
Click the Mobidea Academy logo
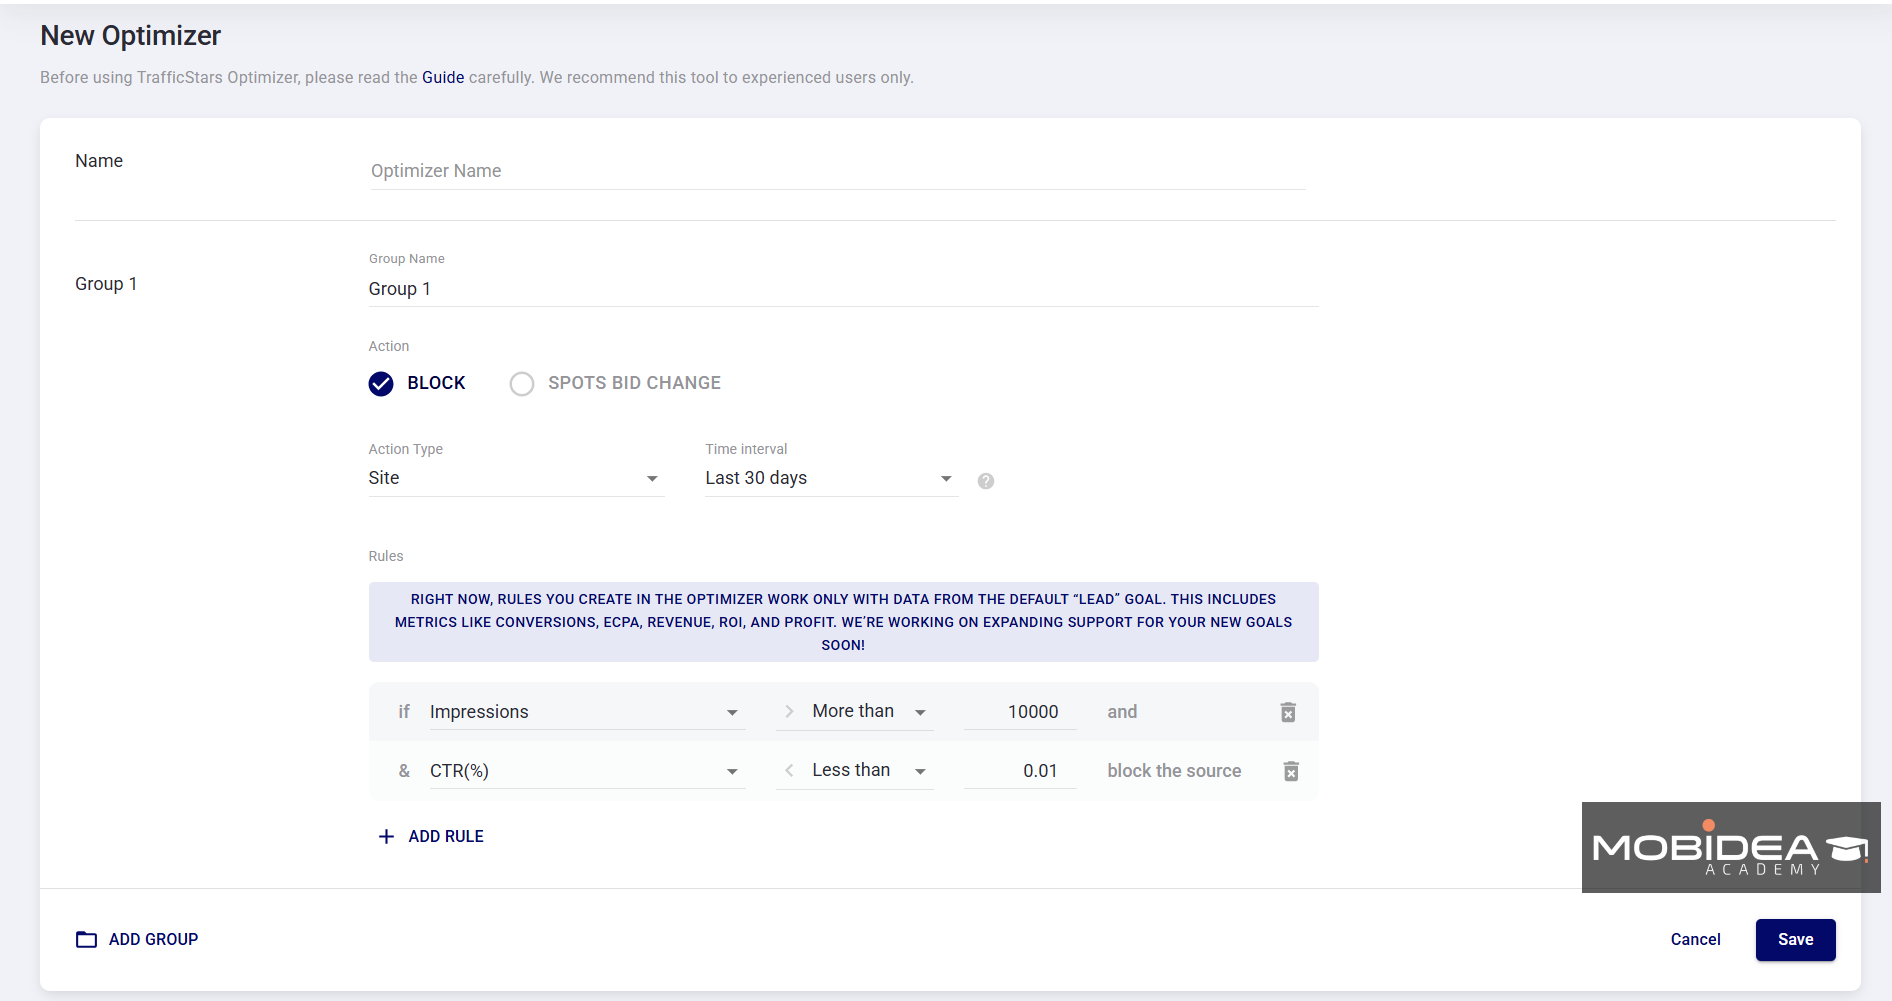(x=1731, y=847)
